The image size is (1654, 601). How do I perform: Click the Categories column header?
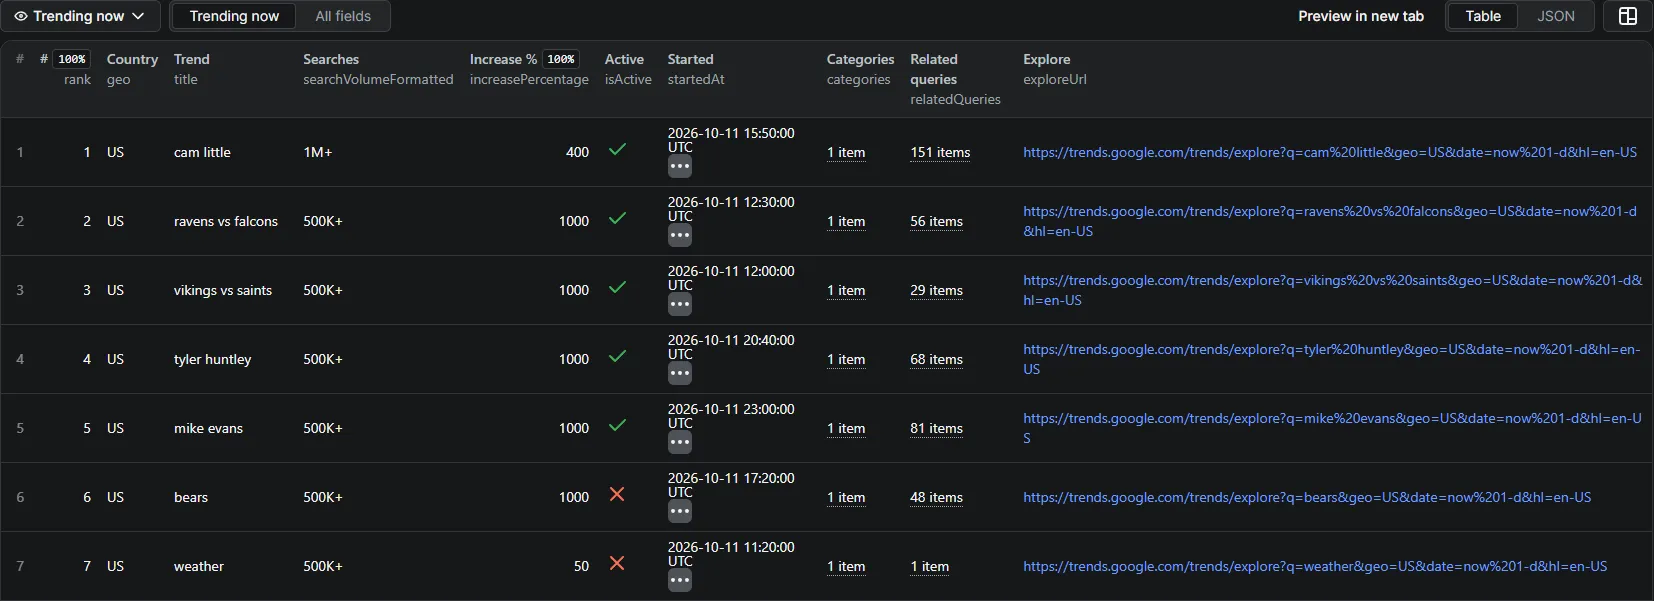pyautogui.click(x=860, y=69)
